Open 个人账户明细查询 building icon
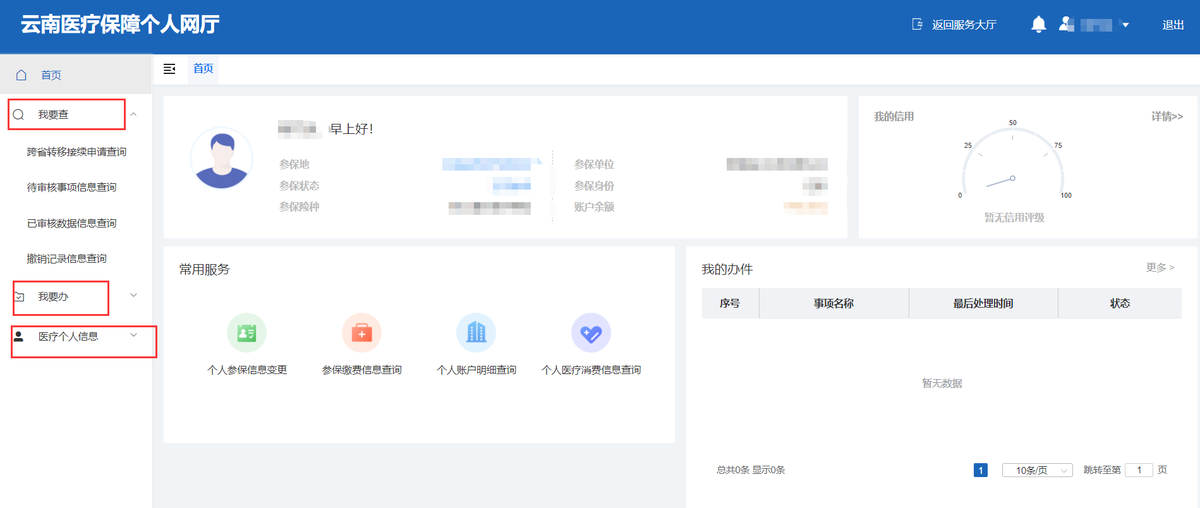The width and height of the screenshot is (1200, 508). 475,333
